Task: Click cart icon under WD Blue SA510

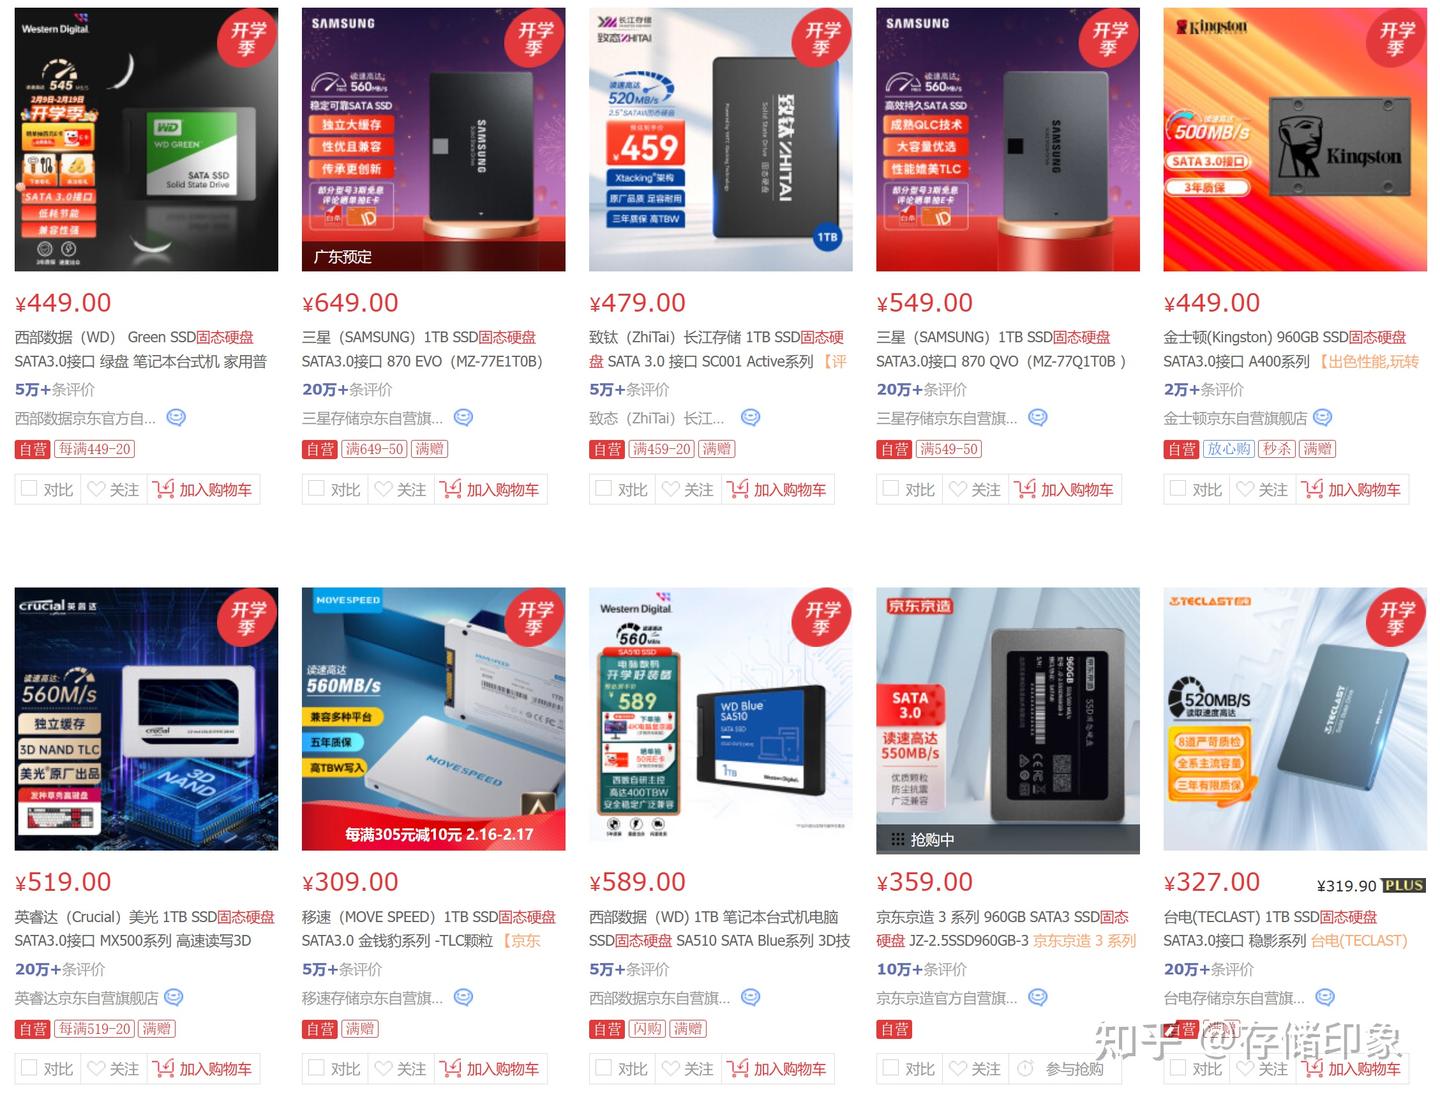Action: (738, 1068)
